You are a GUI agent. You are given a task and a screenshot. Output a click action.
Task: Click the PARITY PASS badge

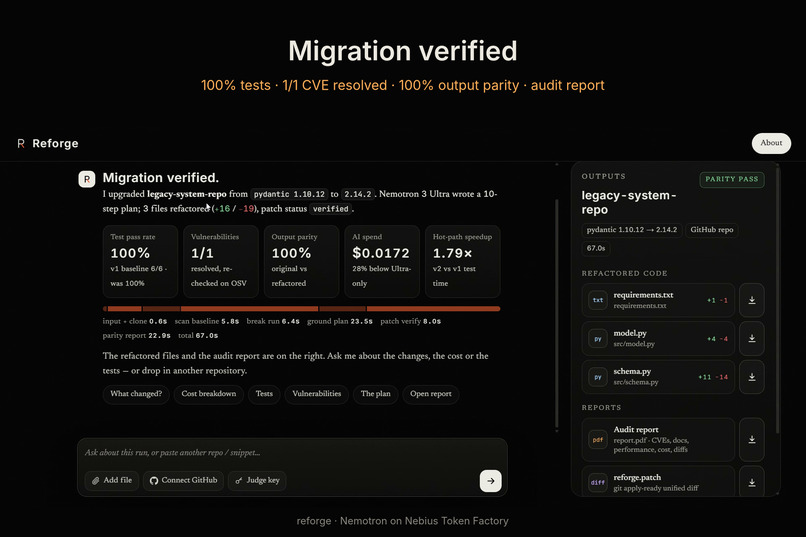(731, 179)
